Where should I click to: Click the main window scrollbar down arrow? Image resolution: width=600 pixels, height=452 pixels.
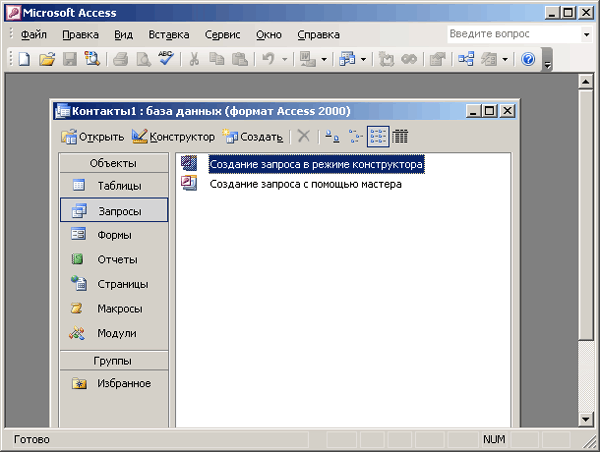coord(585,419)
